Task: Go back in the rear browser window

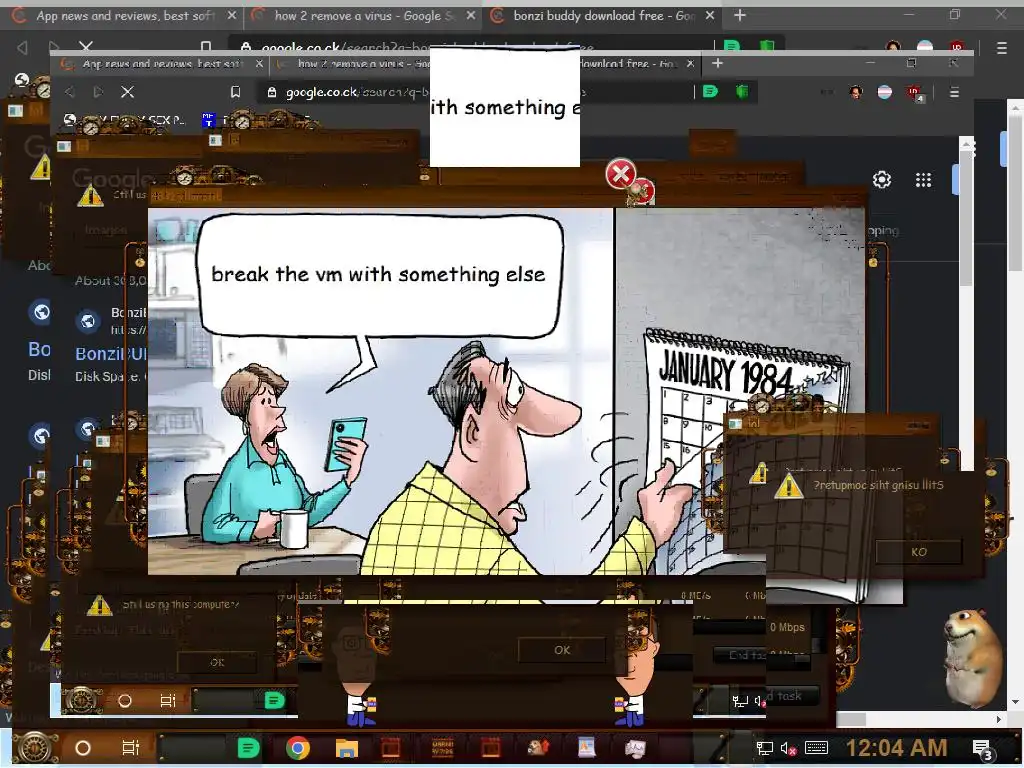Action: (x=22, y=47)
